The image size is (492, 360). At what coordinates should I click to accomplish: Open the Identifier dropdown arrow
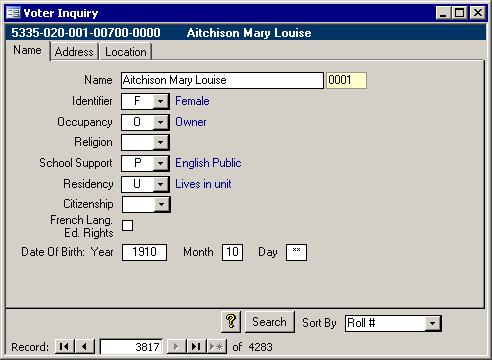click(161, 101)
